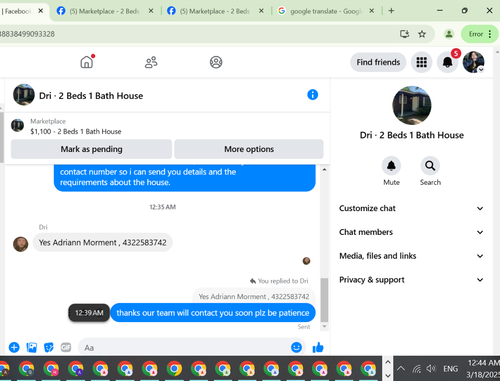Open the Groups circle icon in top nav
The image size is (500, 381).
(216, 62)
